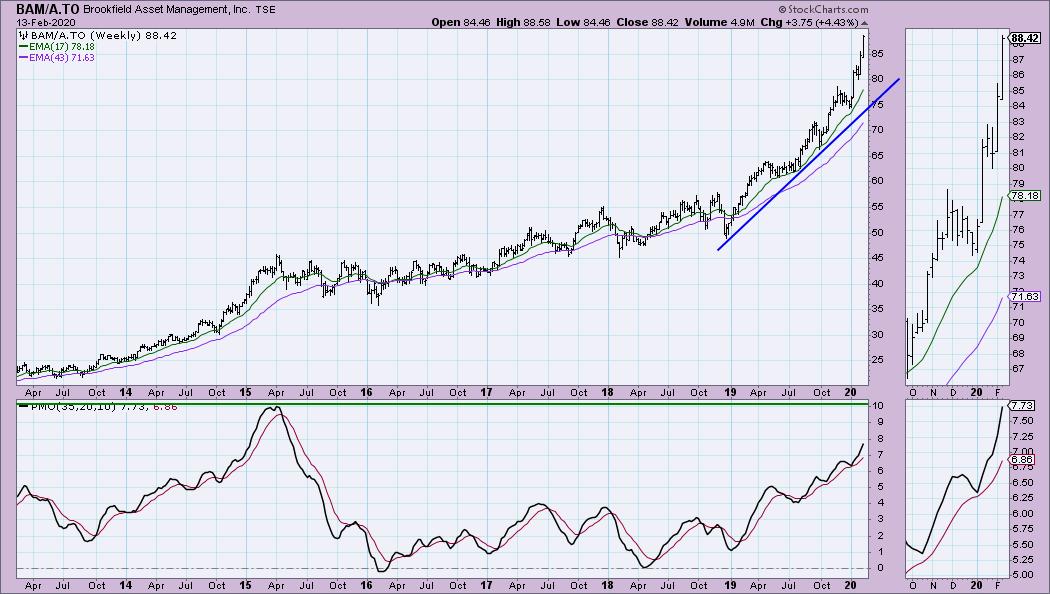
Task: Click the Close 88.42 value in the header
Action: point(648,22)
